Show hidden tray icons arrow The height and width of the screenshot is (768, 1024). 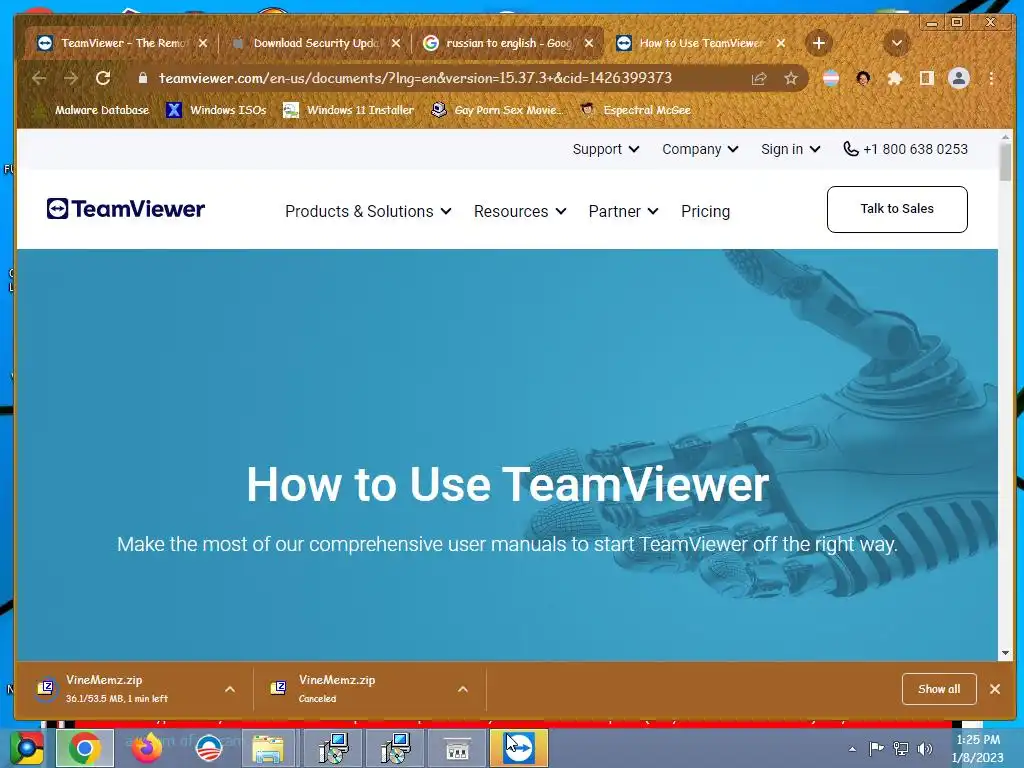[x=852, y=749]
